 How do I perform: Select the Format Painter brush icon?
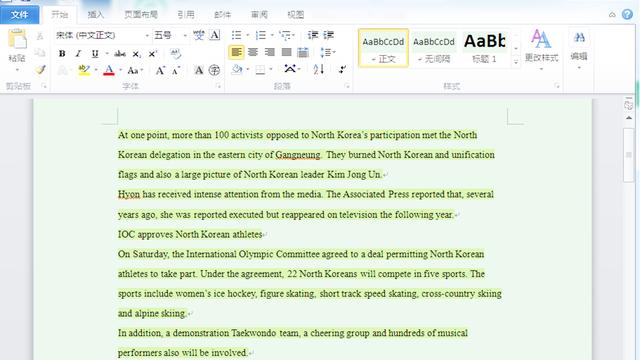(x=40, y=69)
